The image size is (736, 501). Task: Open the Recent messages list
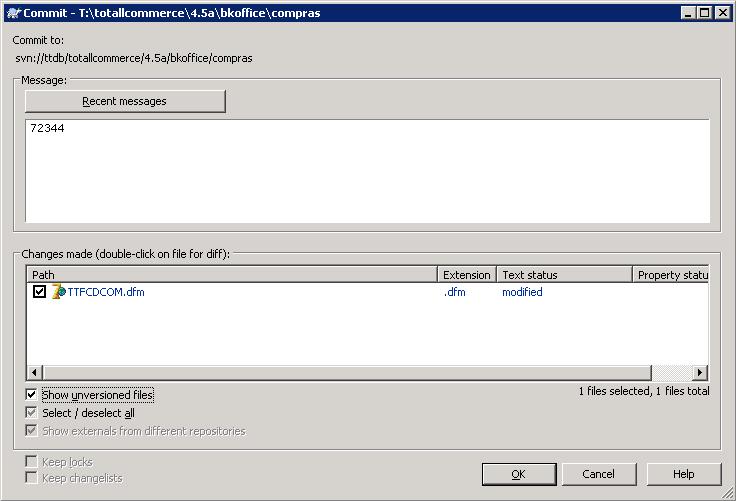(x=125, y=101)
